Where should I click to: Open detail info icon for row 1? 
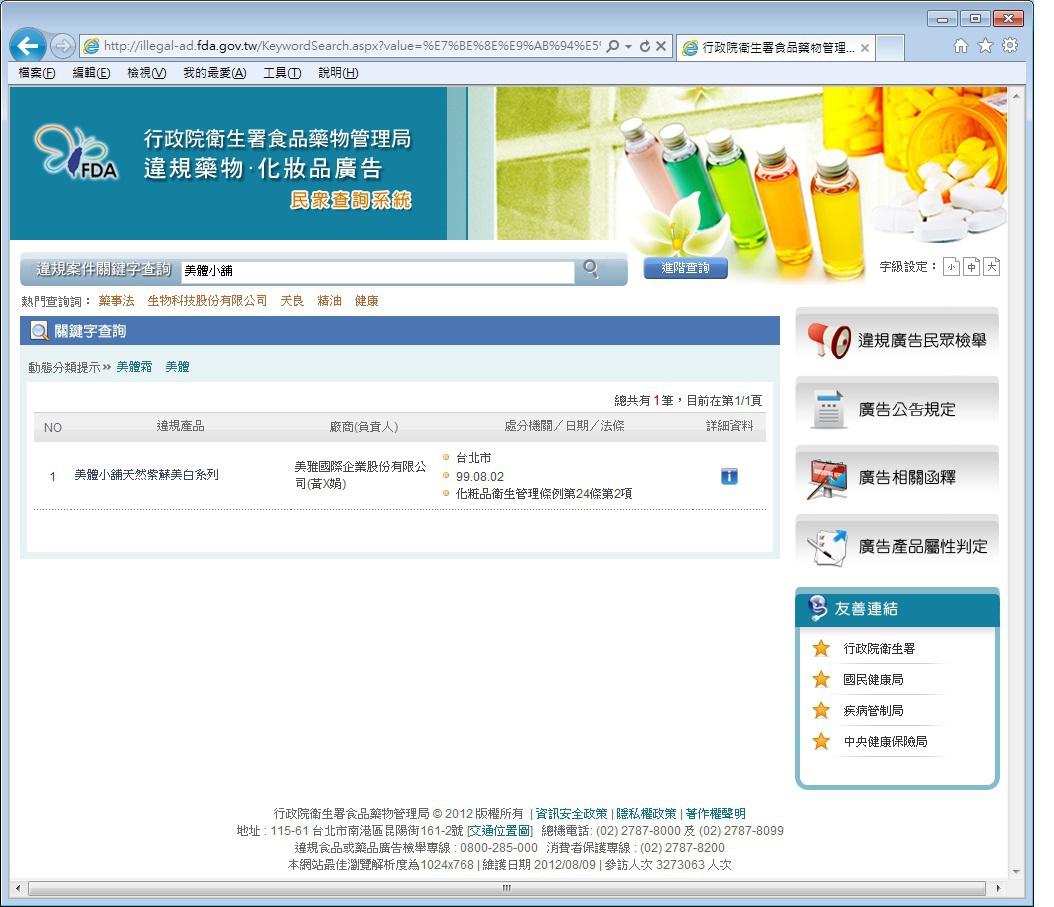[x=729, y=477]
